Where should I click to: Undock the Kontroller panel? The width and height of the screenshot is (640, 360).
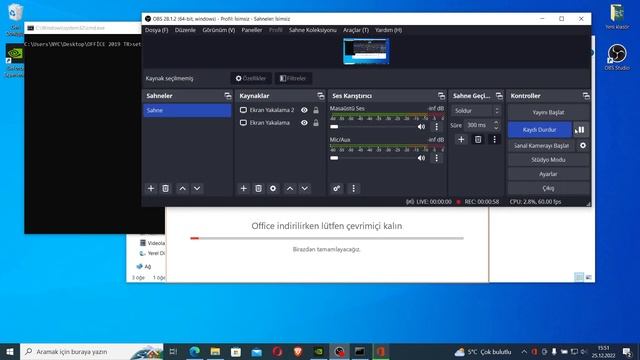[x=586, y=96]
